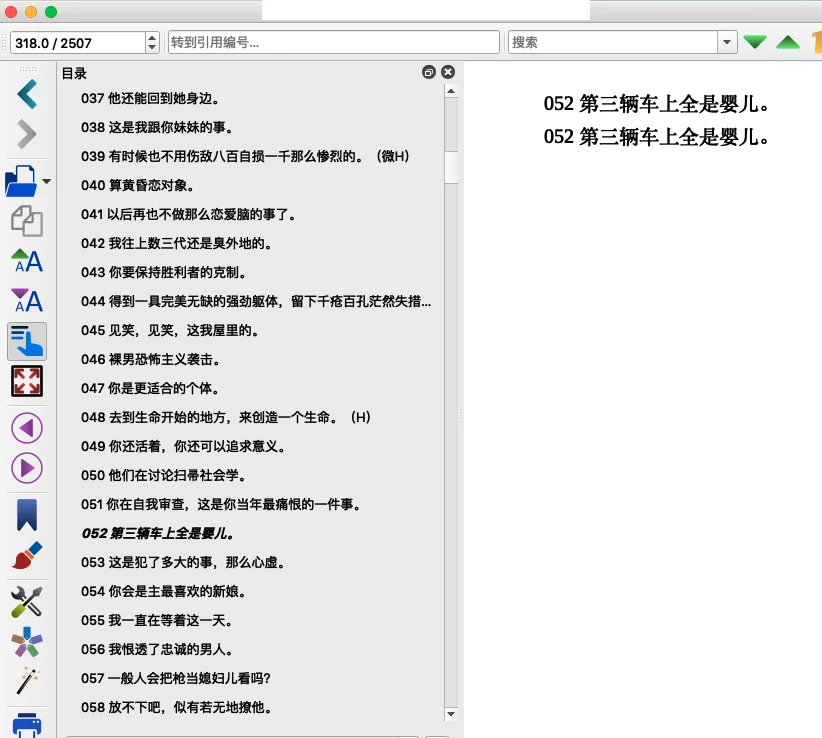Go back using the left chevron
822x738 pixels.
27,94
